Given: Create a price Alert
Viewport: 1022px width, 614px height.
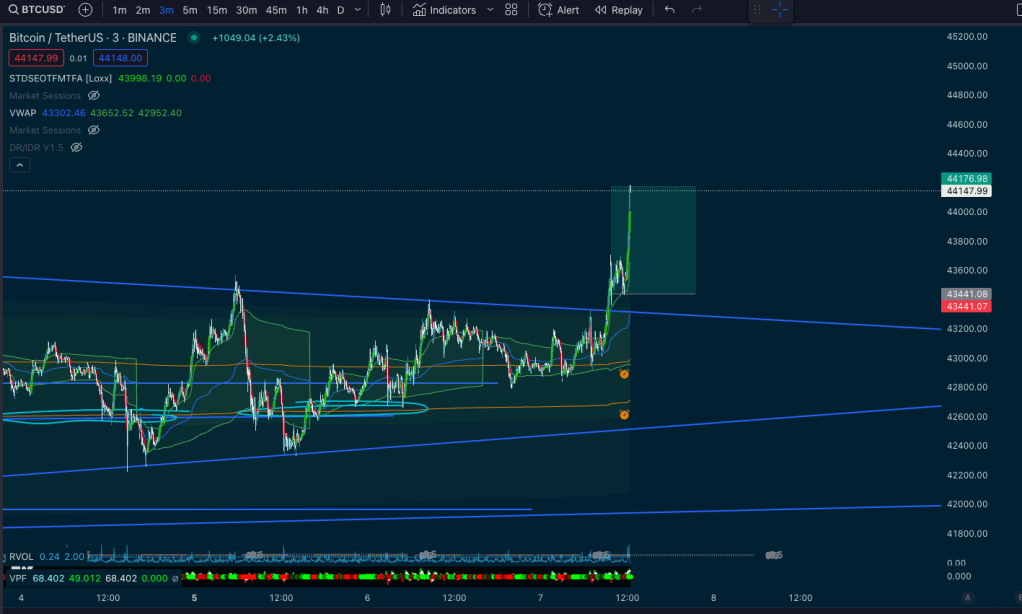Looking at the screenshot, I should tap(558, 10).
